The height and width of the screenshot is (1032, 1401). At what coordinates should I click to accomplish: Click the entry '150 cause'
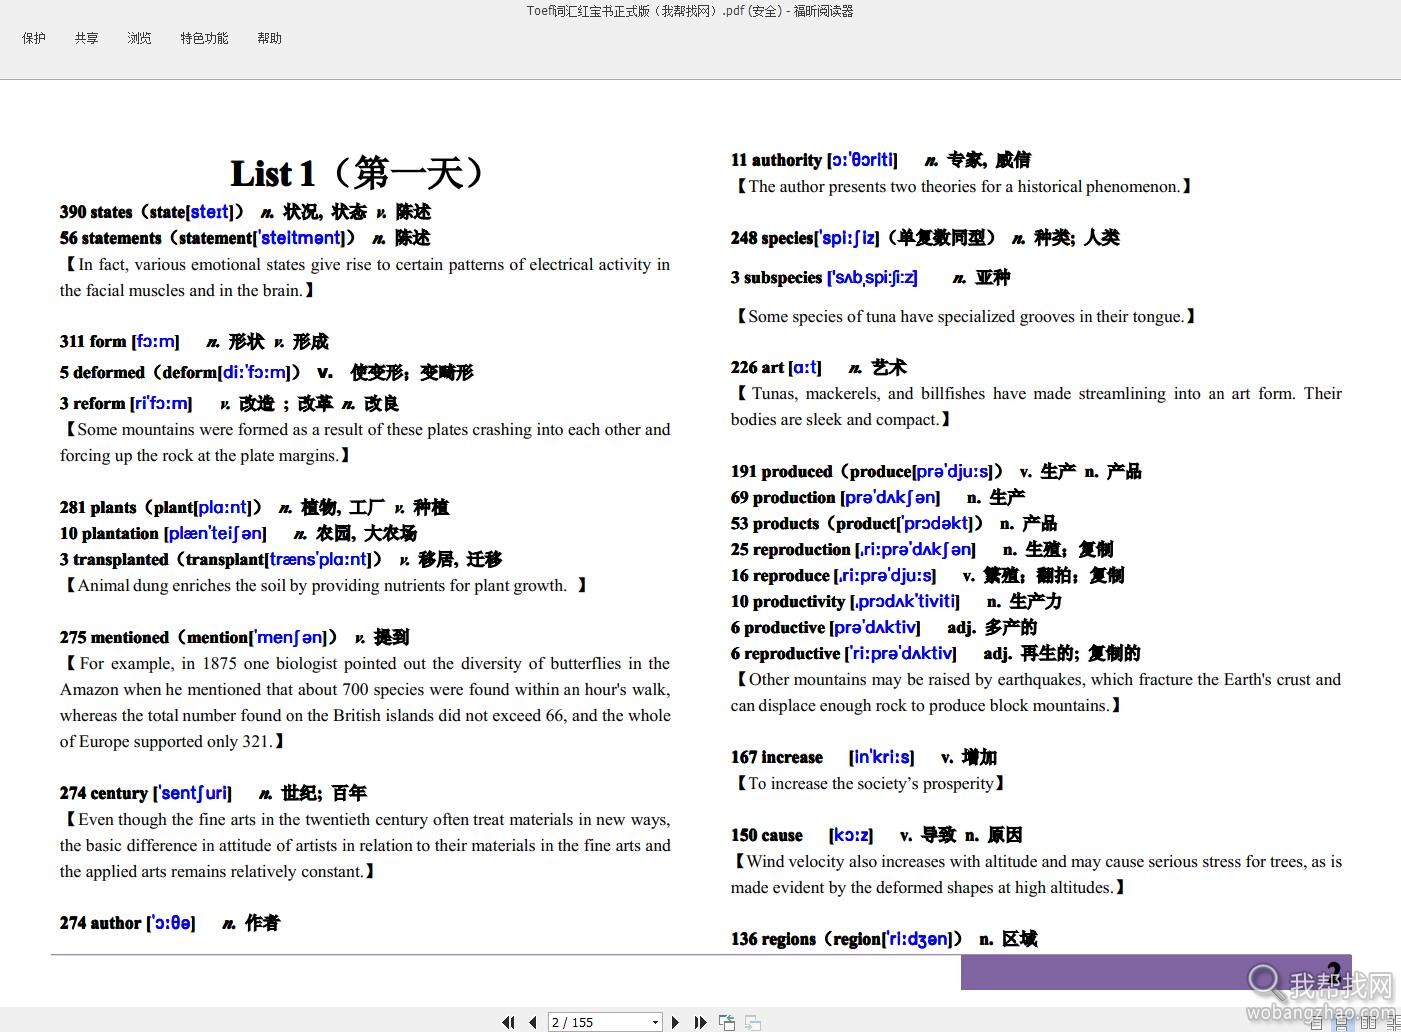click(877, 836)
